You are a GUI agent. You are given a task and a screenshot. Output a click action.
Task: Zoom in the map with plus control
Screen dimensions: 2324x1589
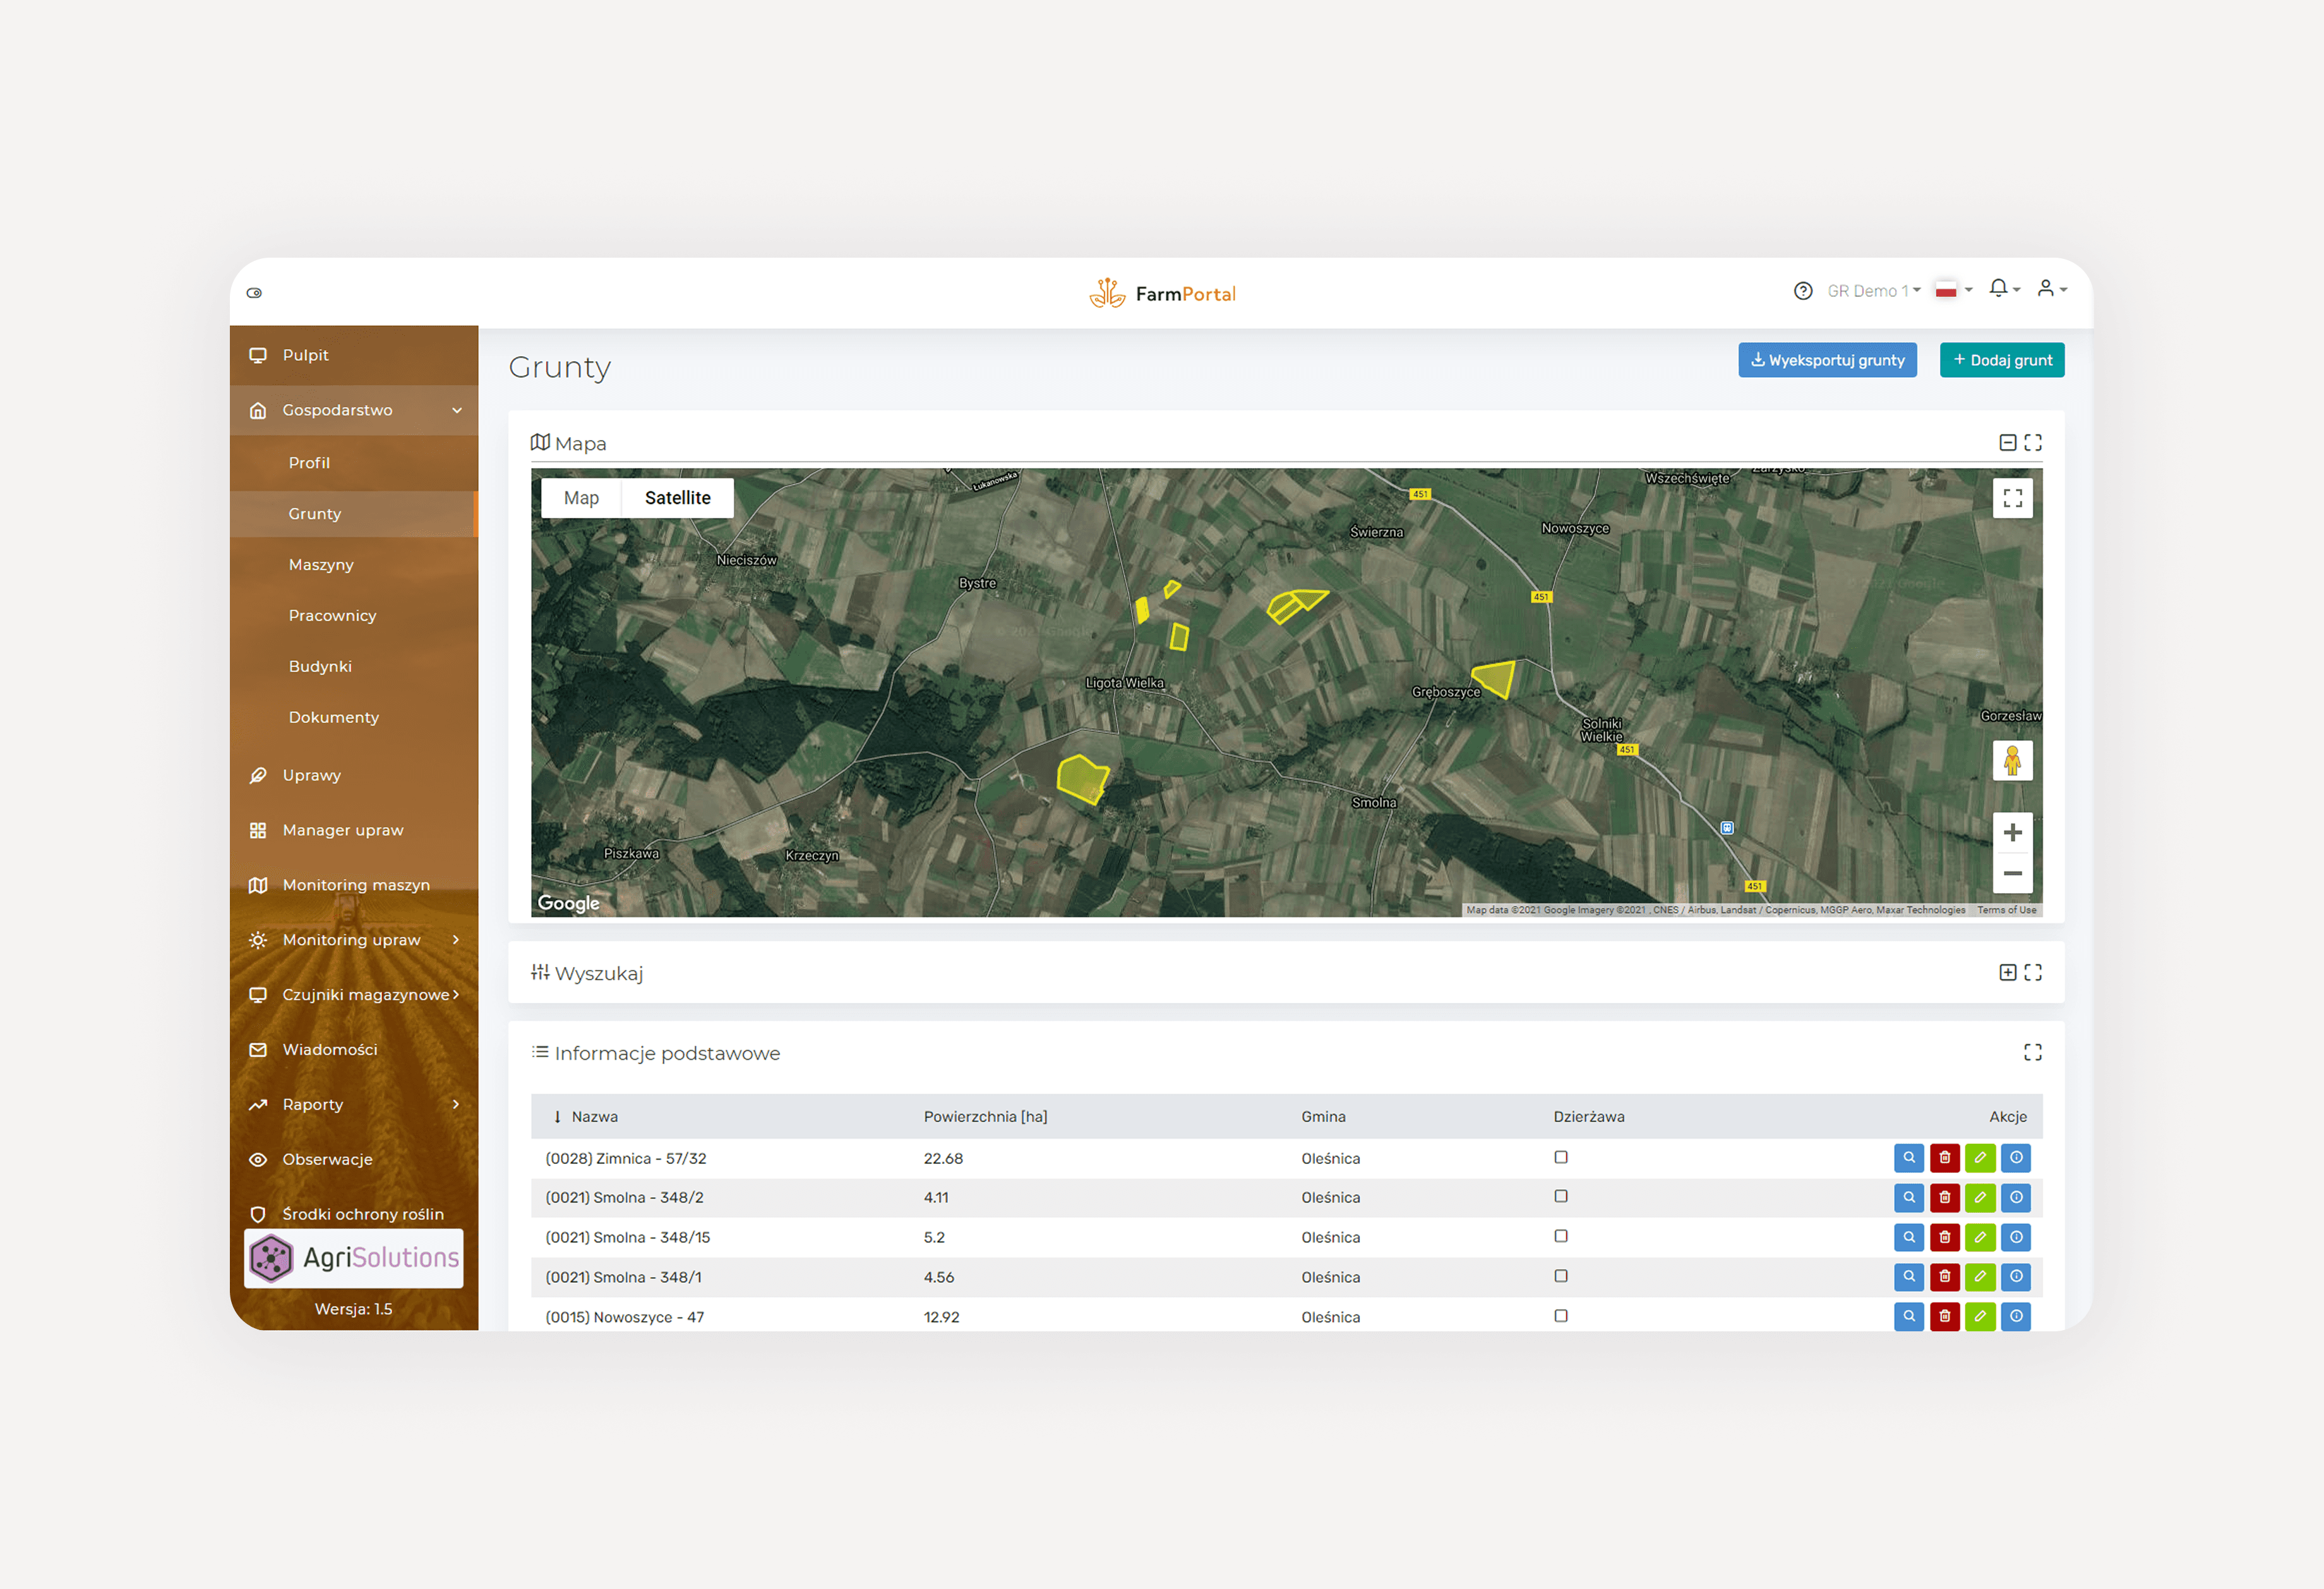pos(2012,832)
